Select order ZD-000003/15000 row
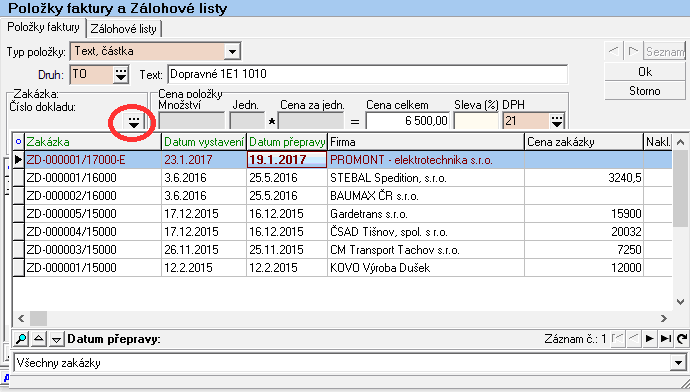This screenshot has height=392, width=690. 342,250
